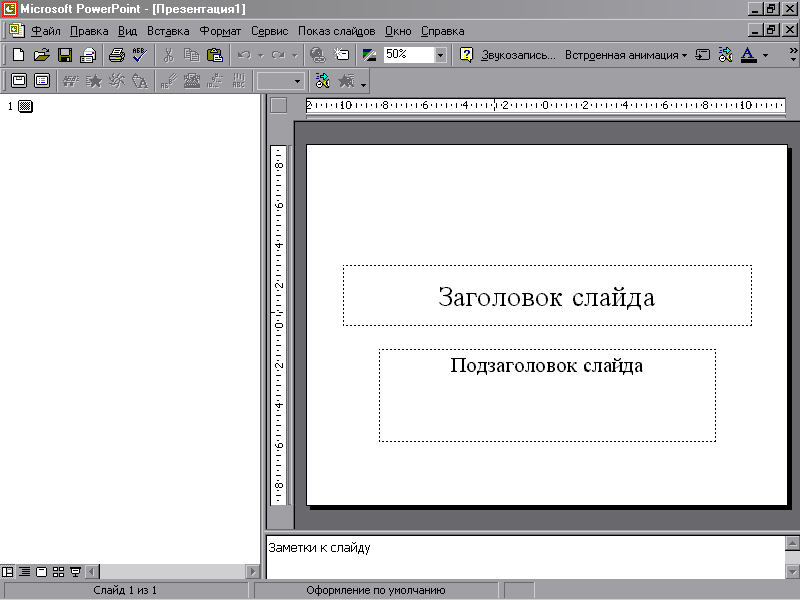Switch to slide sorter view
The image size is (800, 600).
58,572
